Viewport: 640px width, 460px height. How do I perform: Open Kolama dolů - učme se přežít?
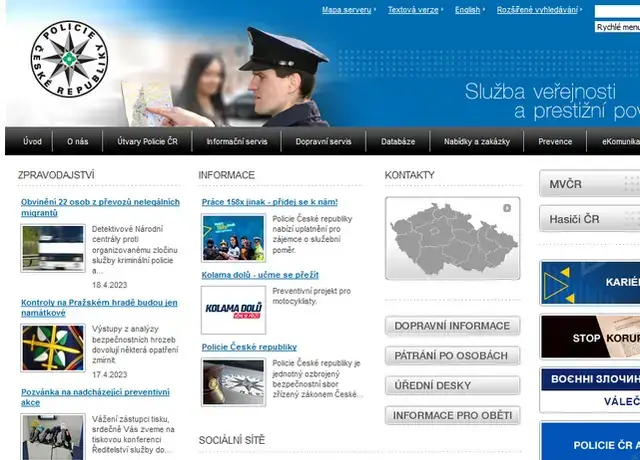[x=260, y=275]
